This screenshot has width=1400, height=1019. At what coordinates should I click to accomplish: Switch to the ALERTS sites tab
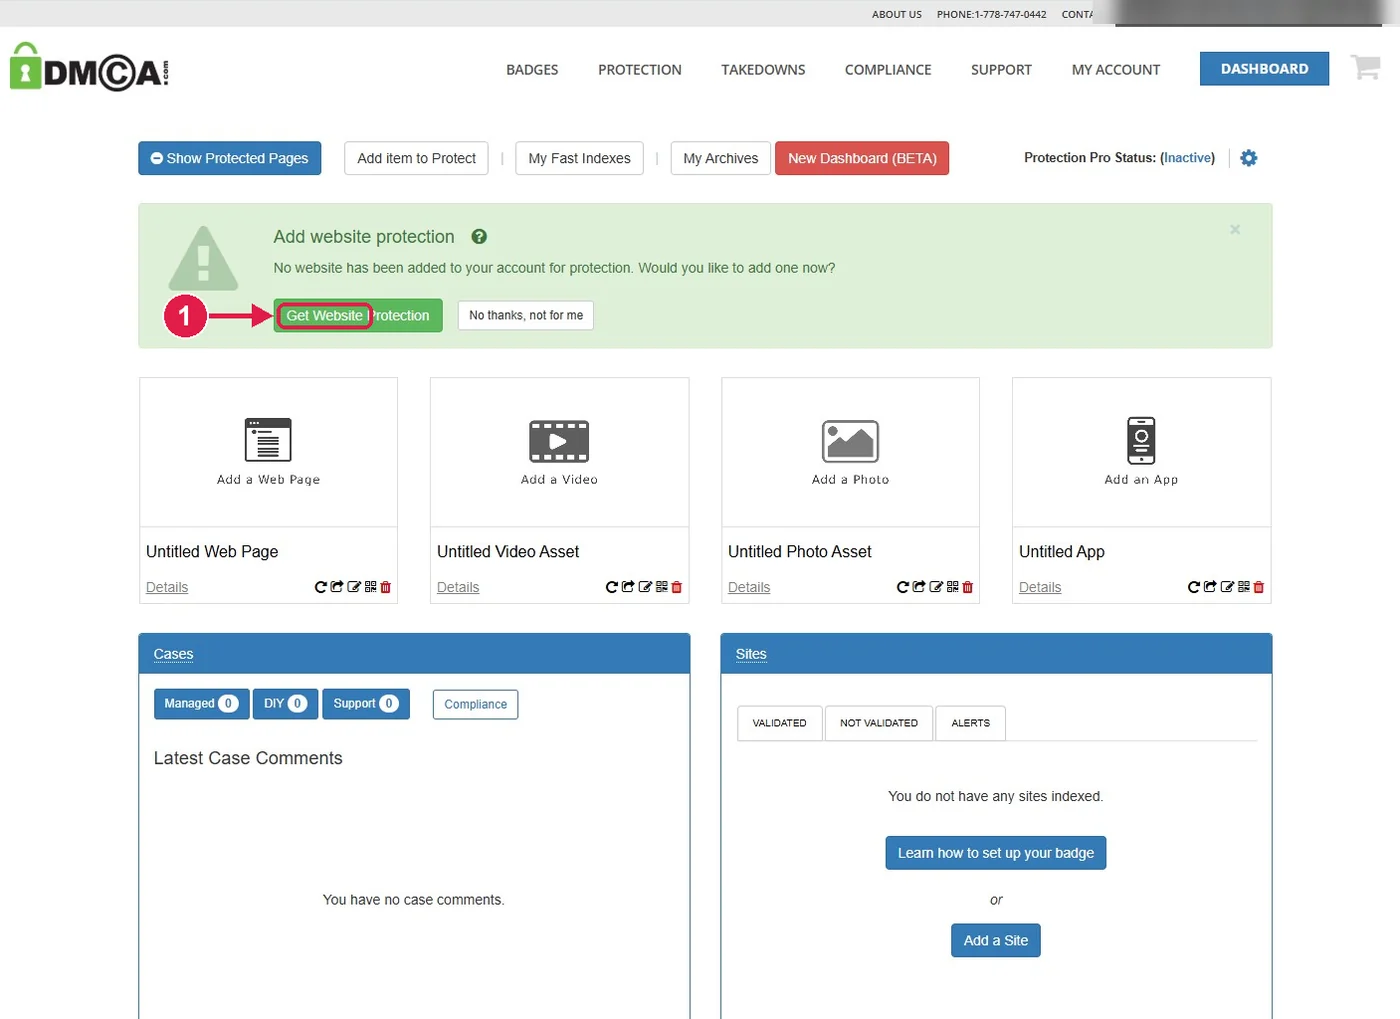pyautogui.click(x=971, y=723)
